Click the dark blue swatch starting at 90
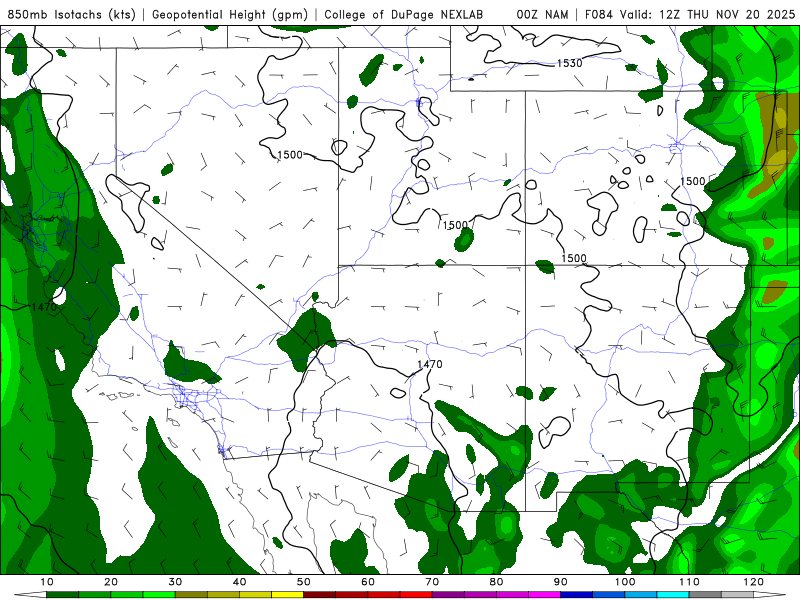The image size is (800, 600). click(577, 595)
